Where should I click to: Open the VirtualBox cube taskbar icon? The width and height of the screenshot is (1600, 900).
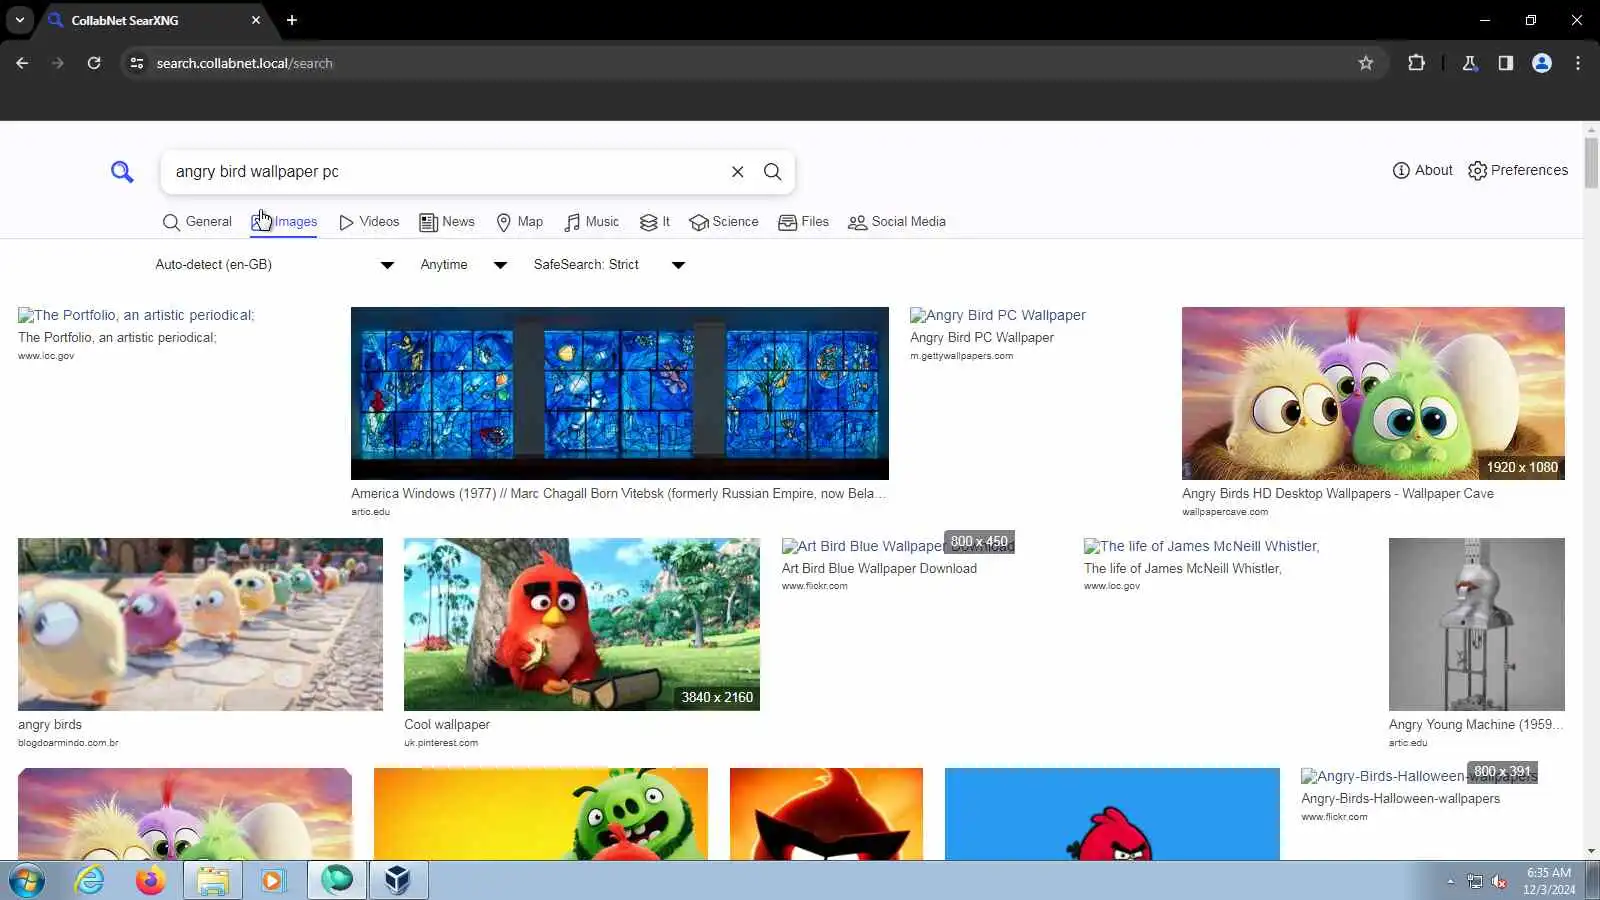(x=398, y=881)
